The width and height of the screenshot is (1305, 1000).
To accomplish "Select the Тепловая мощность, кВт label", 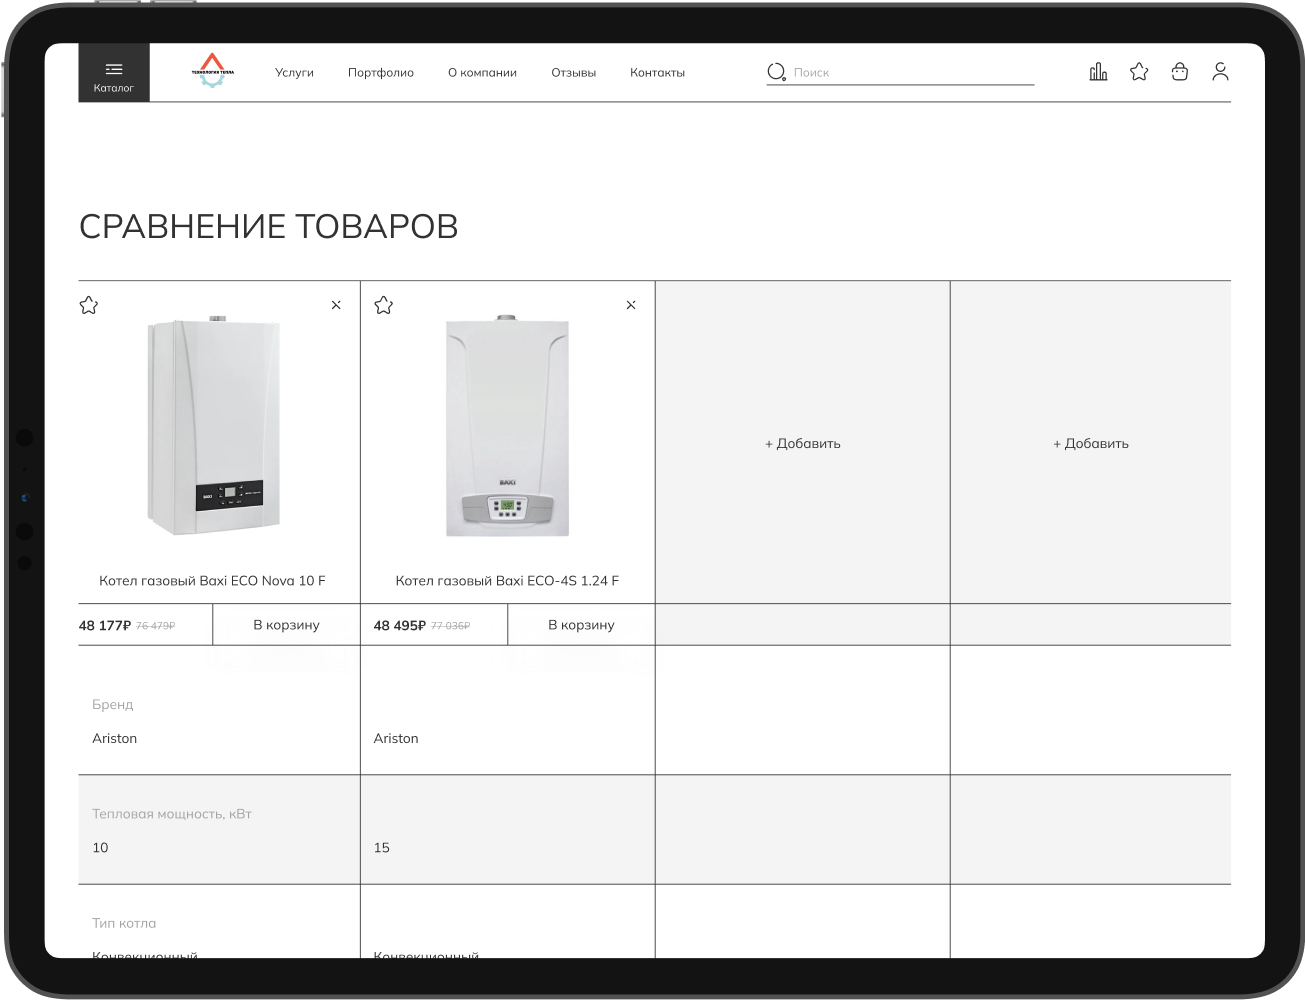I will point(172,814).
